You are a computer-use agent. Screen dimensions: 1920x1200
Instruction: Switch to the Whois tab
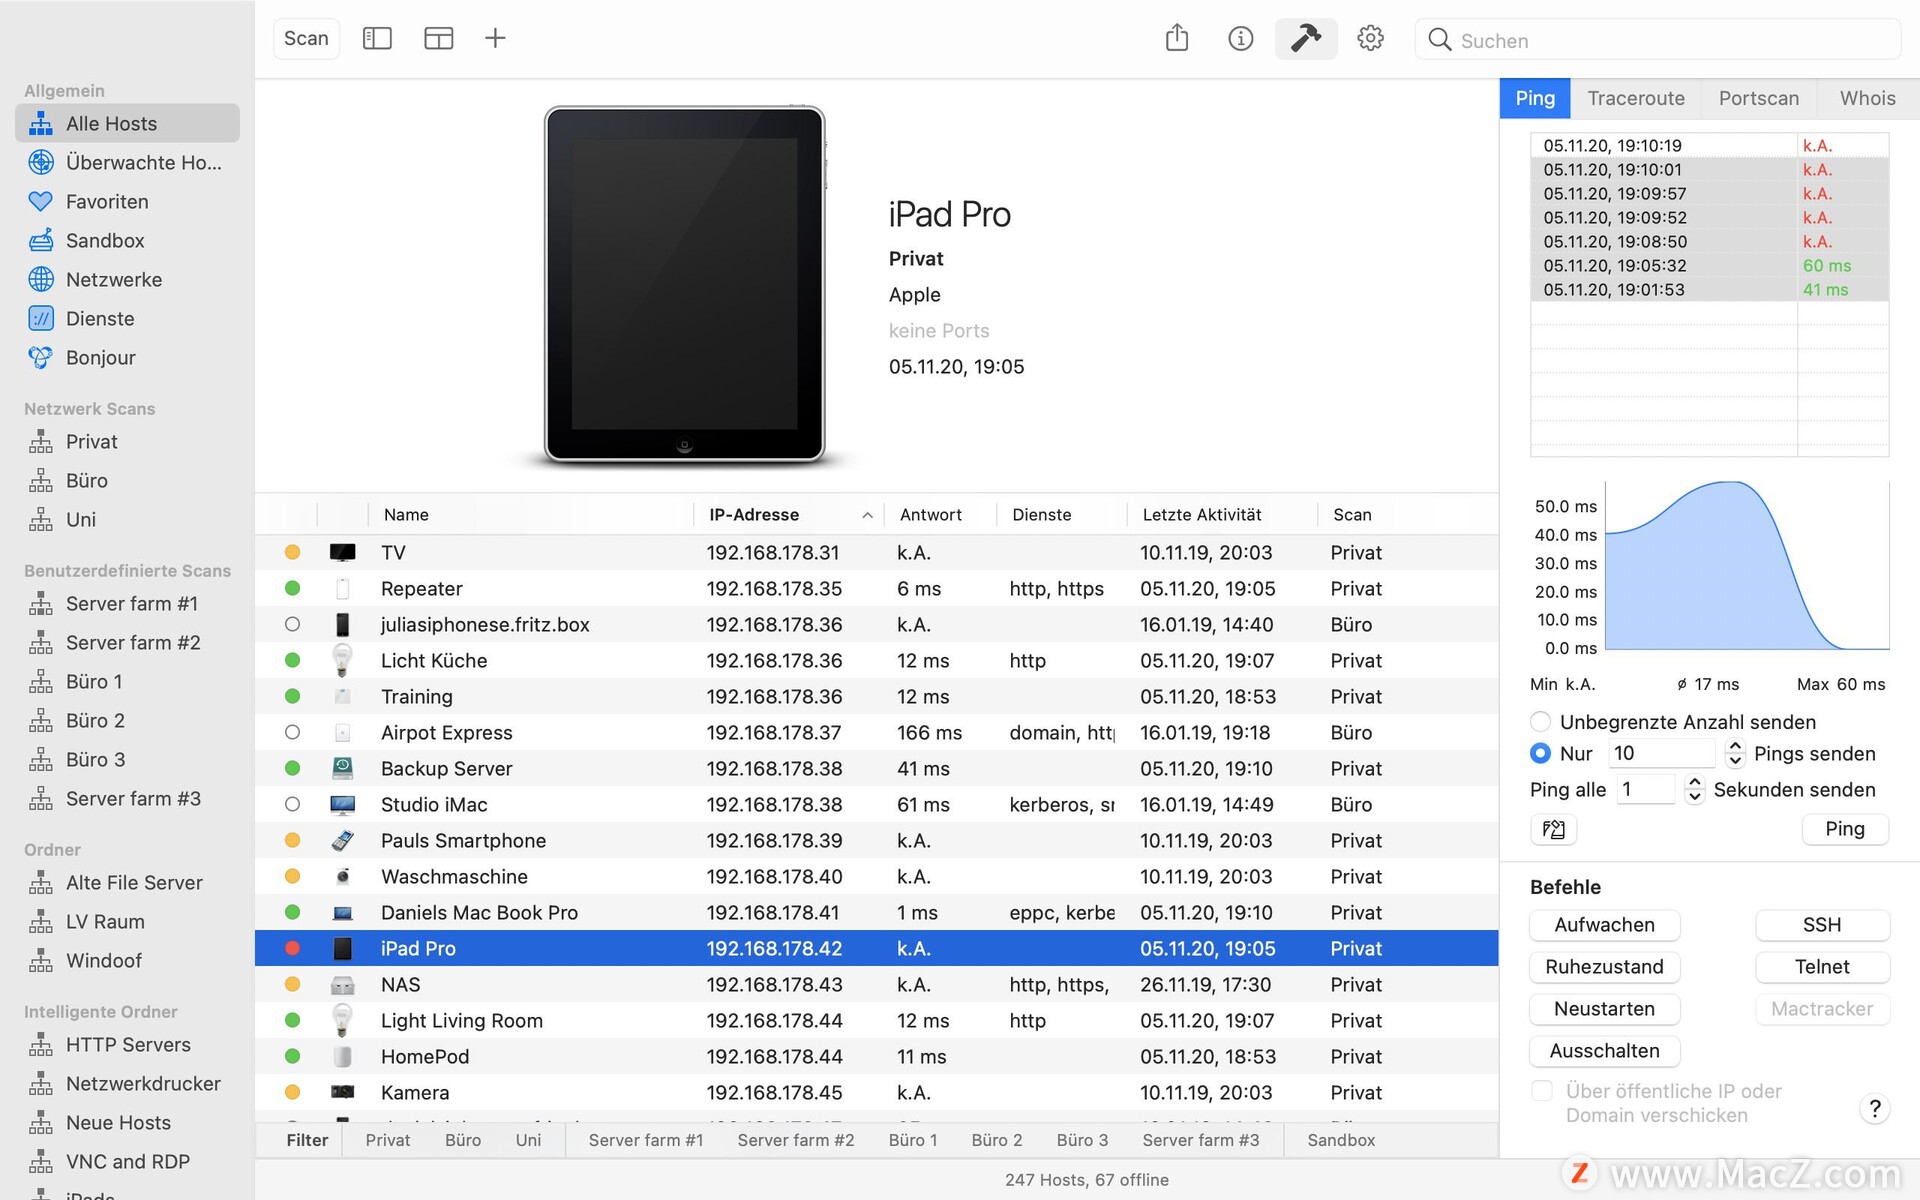pyautogui.click(x=1867, y=98)
